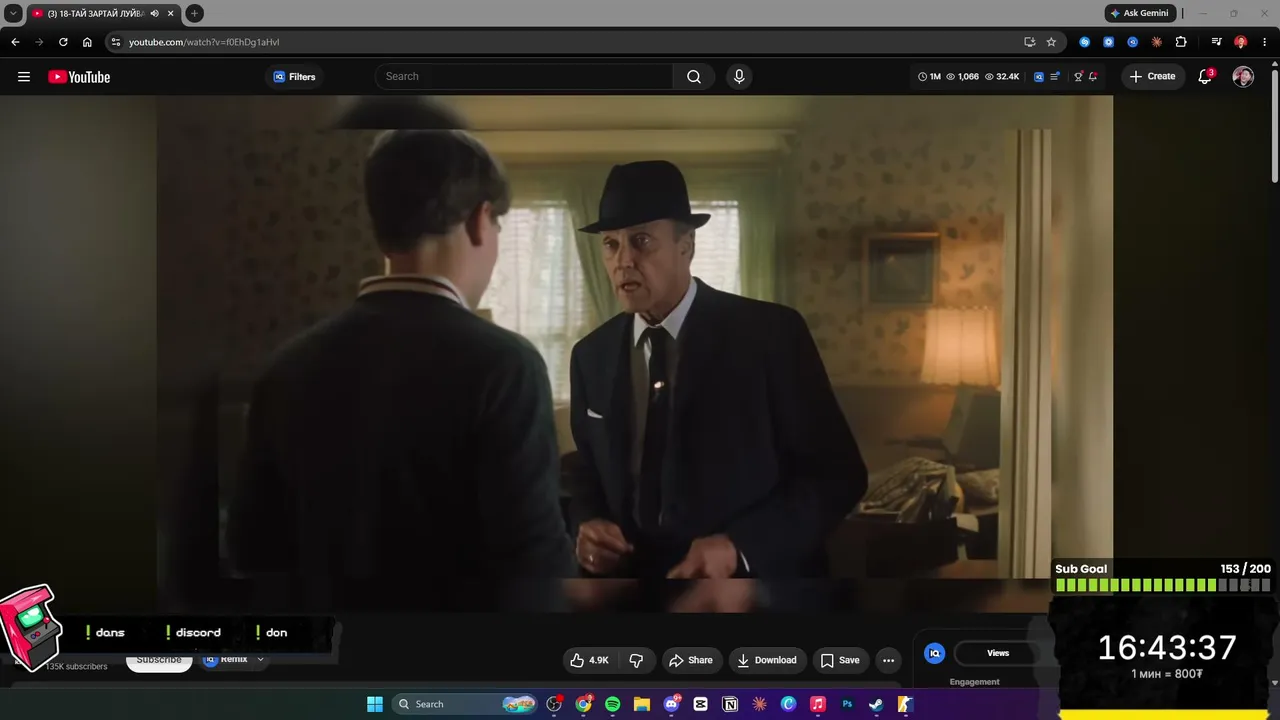Dislike this video

636,660
